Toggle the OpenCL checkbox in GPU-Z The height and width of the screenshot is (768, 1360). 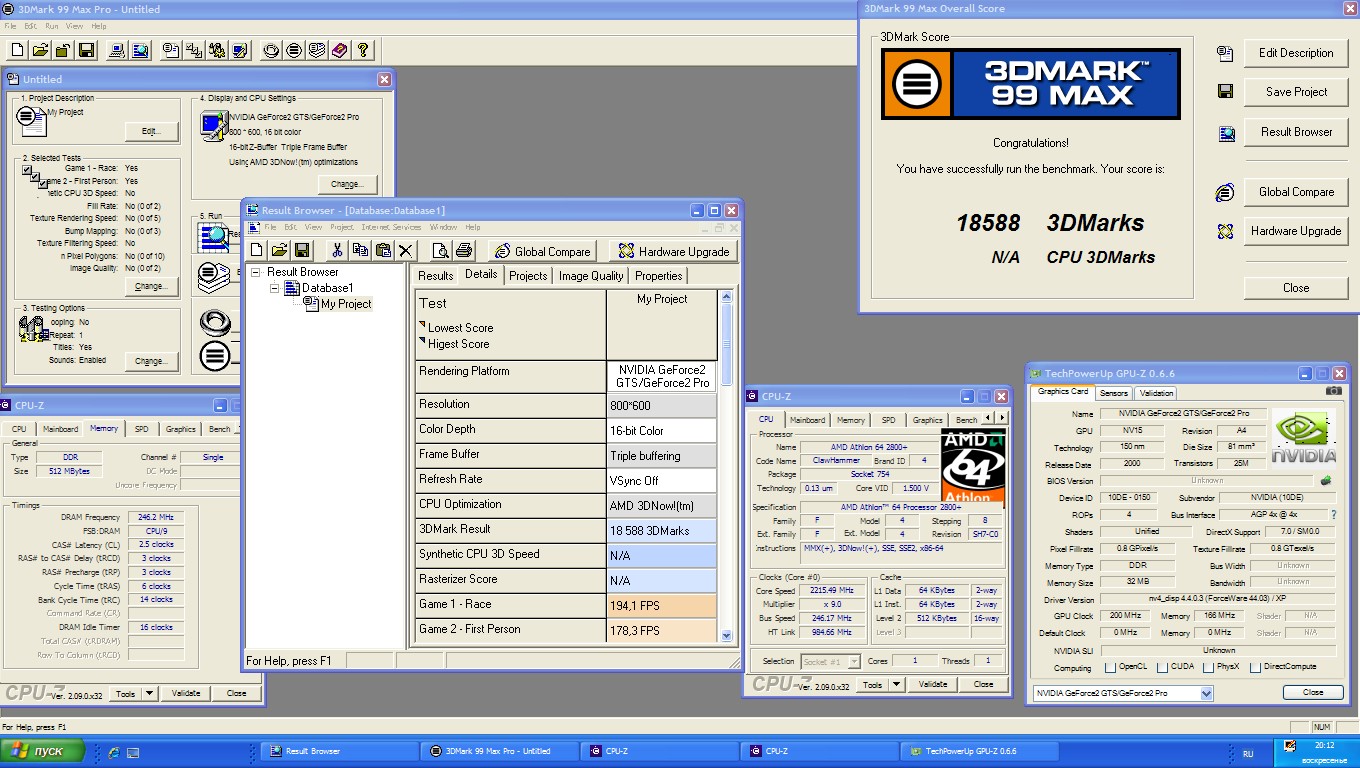point(1110,667)
